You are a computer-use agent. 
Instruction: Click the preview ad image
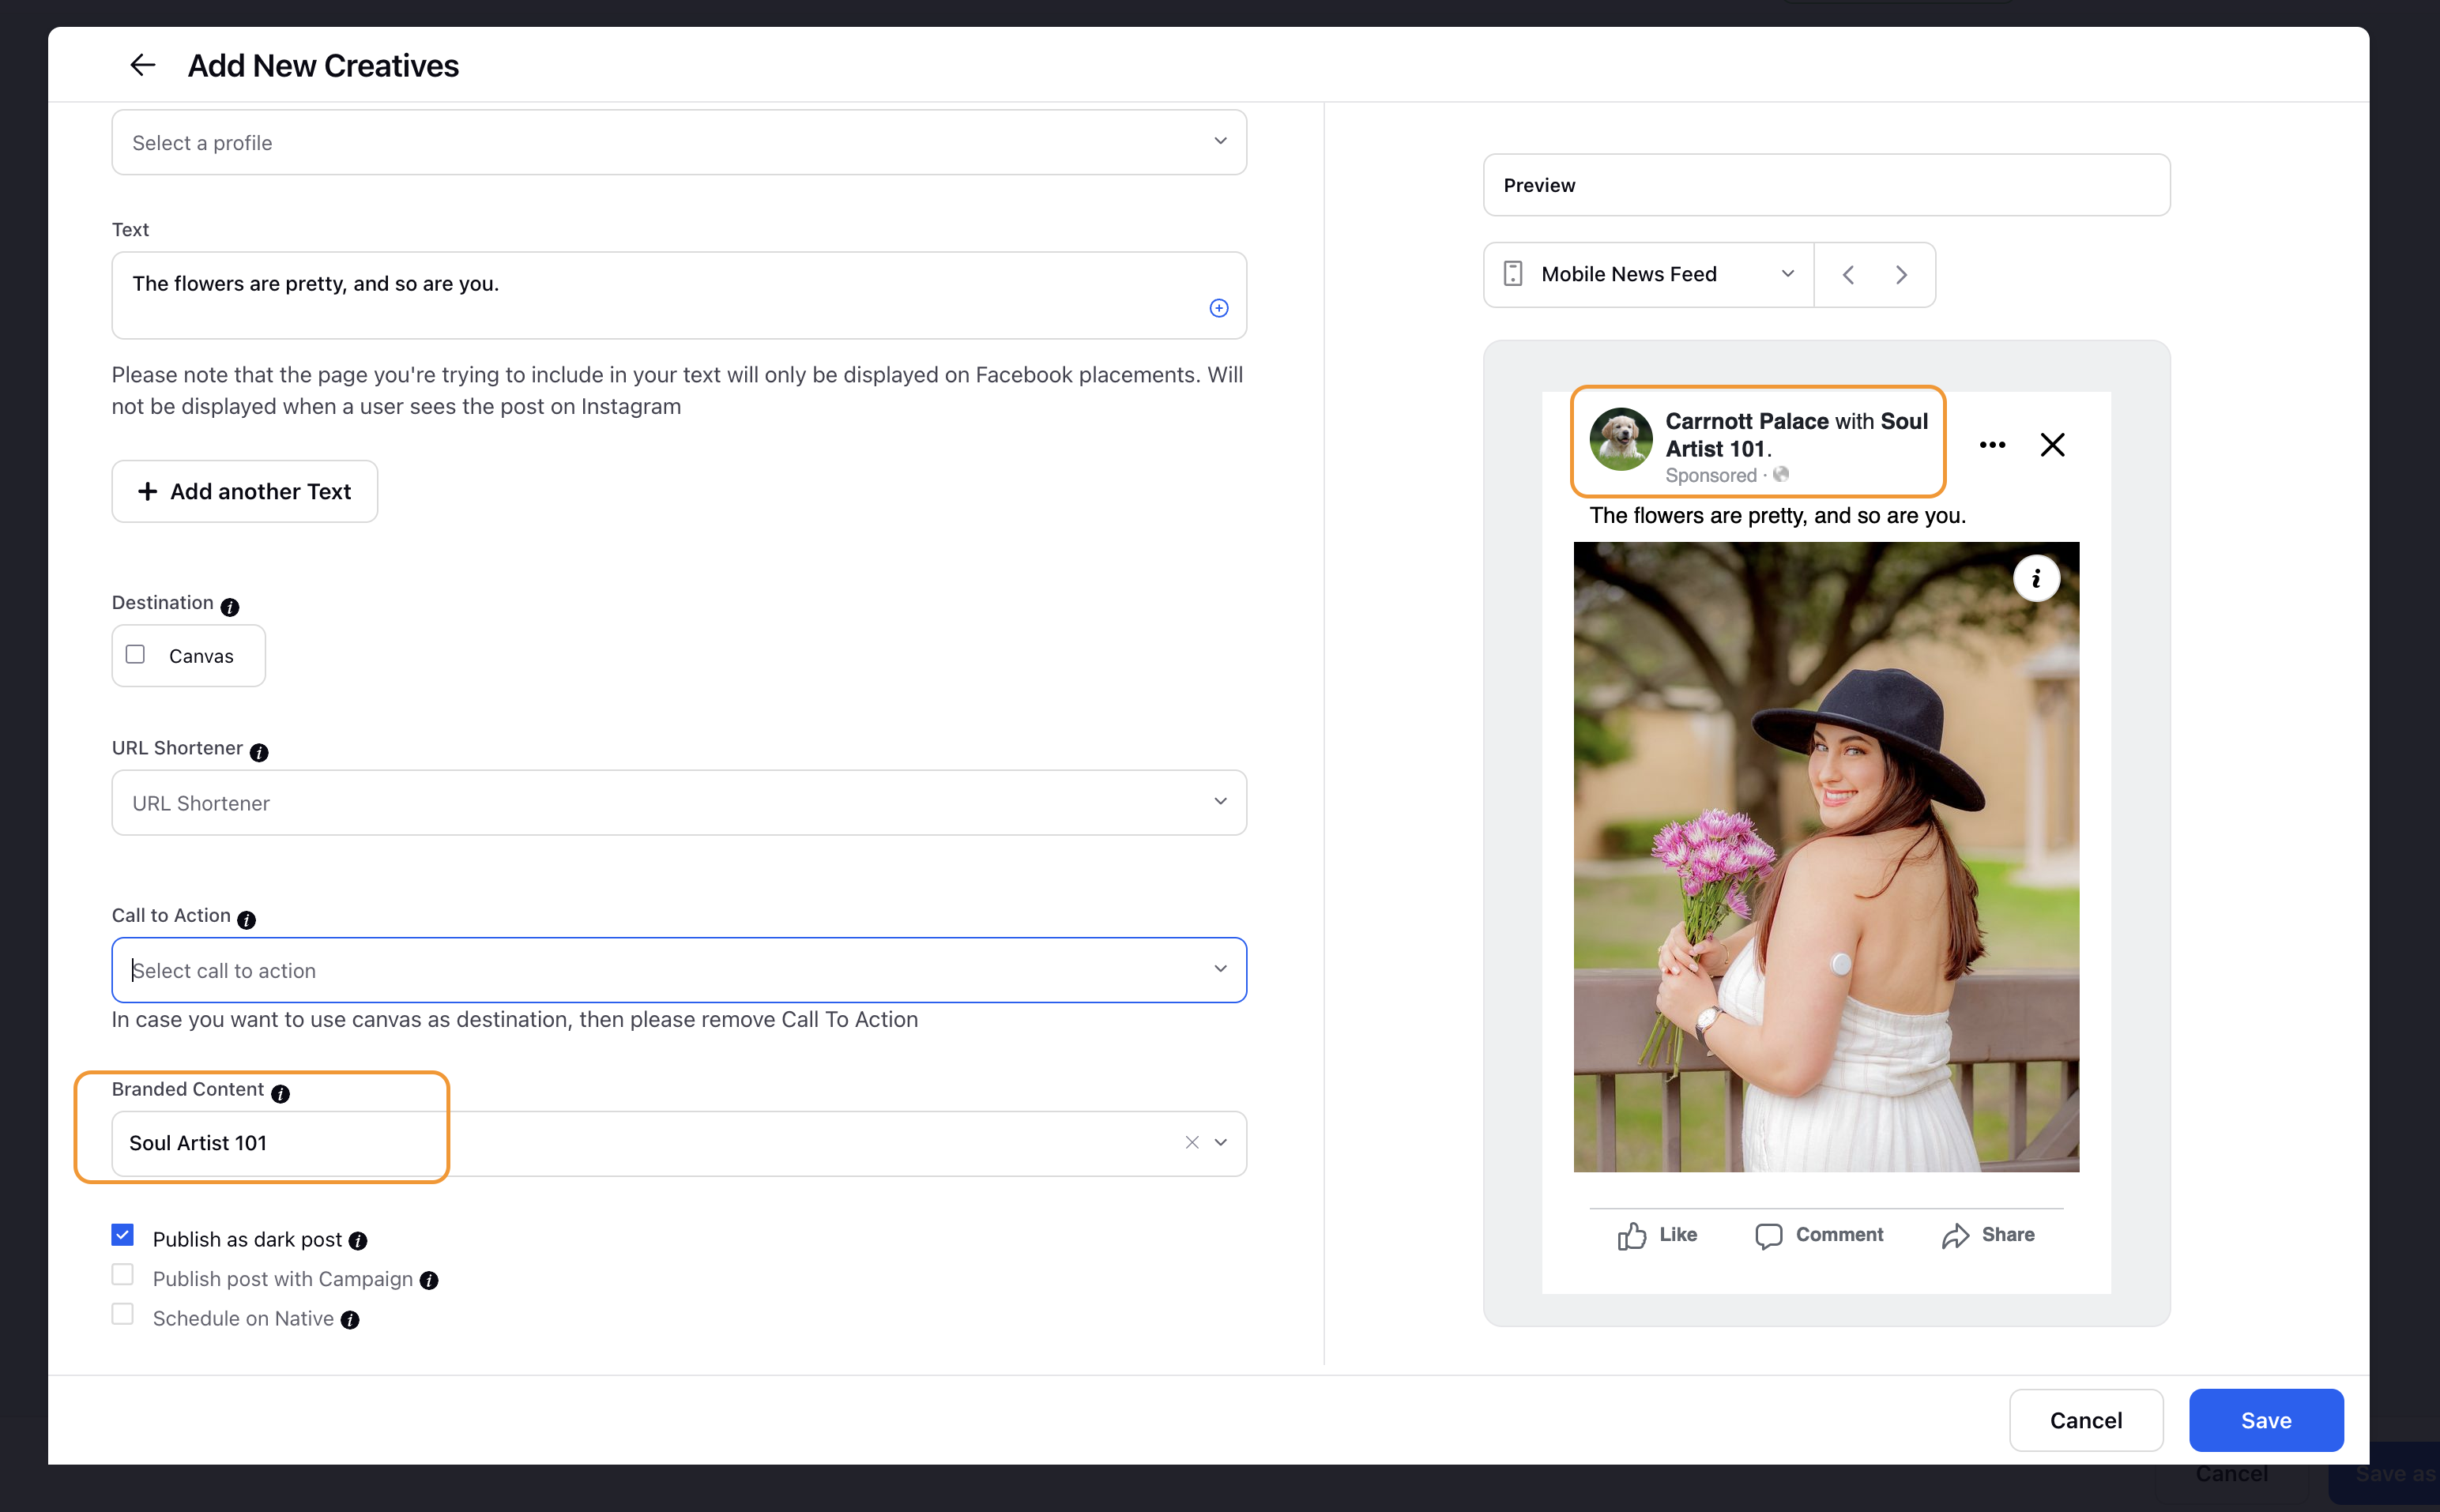1826,857
